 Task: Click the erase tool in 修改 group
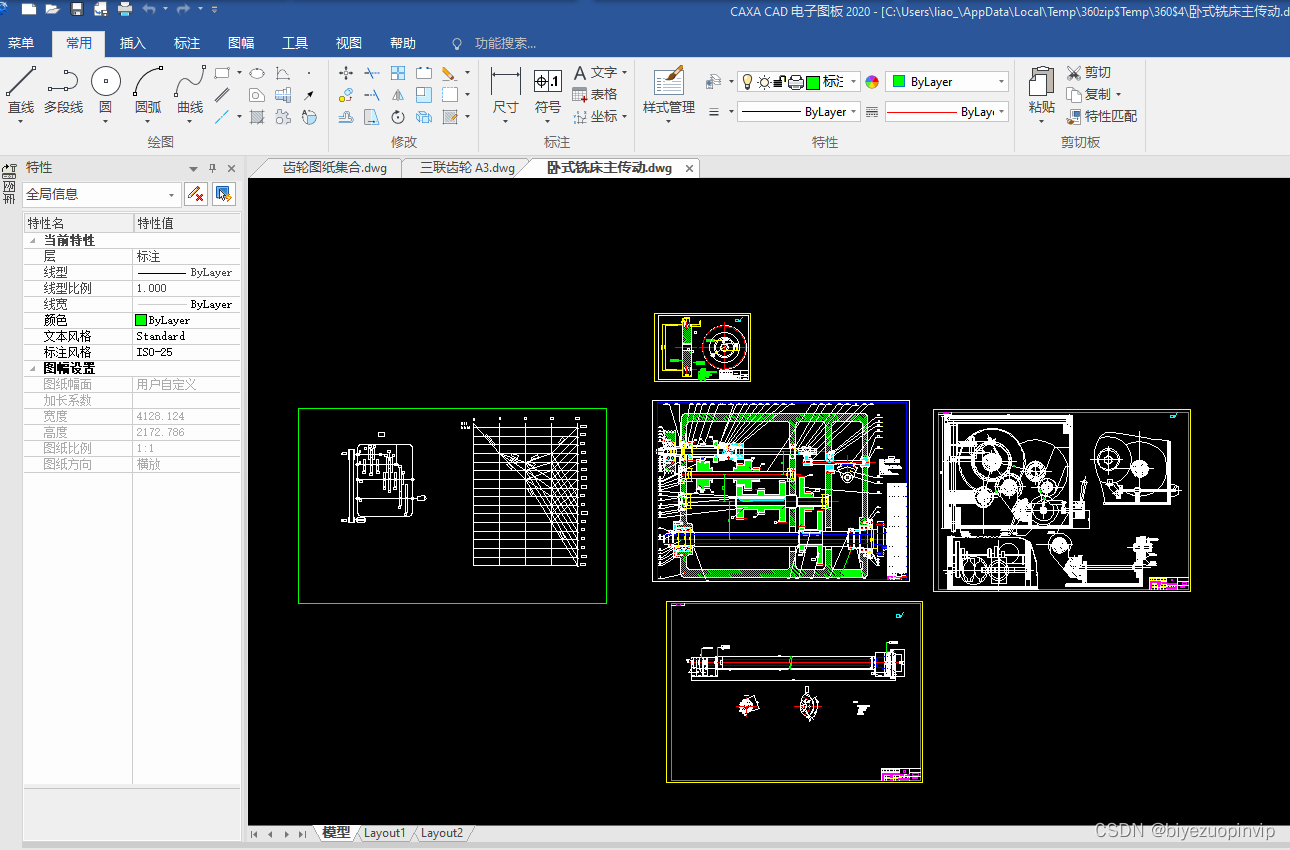[449, 73]
